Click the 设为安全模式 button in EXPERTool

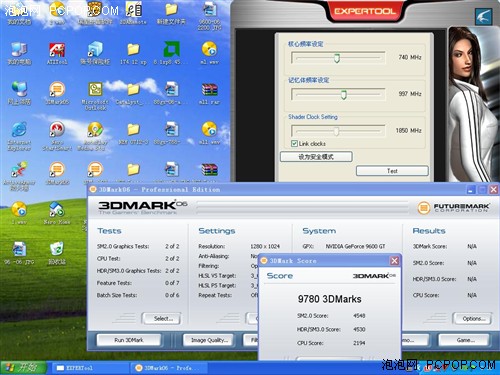(316, 157)
